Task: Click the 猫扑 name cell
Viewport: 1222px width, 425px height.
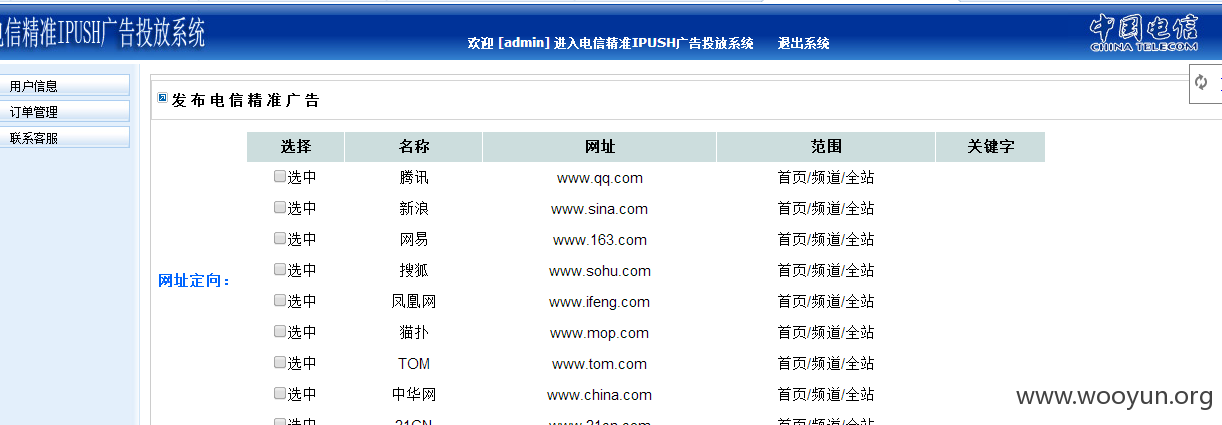Action: coord(414,333)
